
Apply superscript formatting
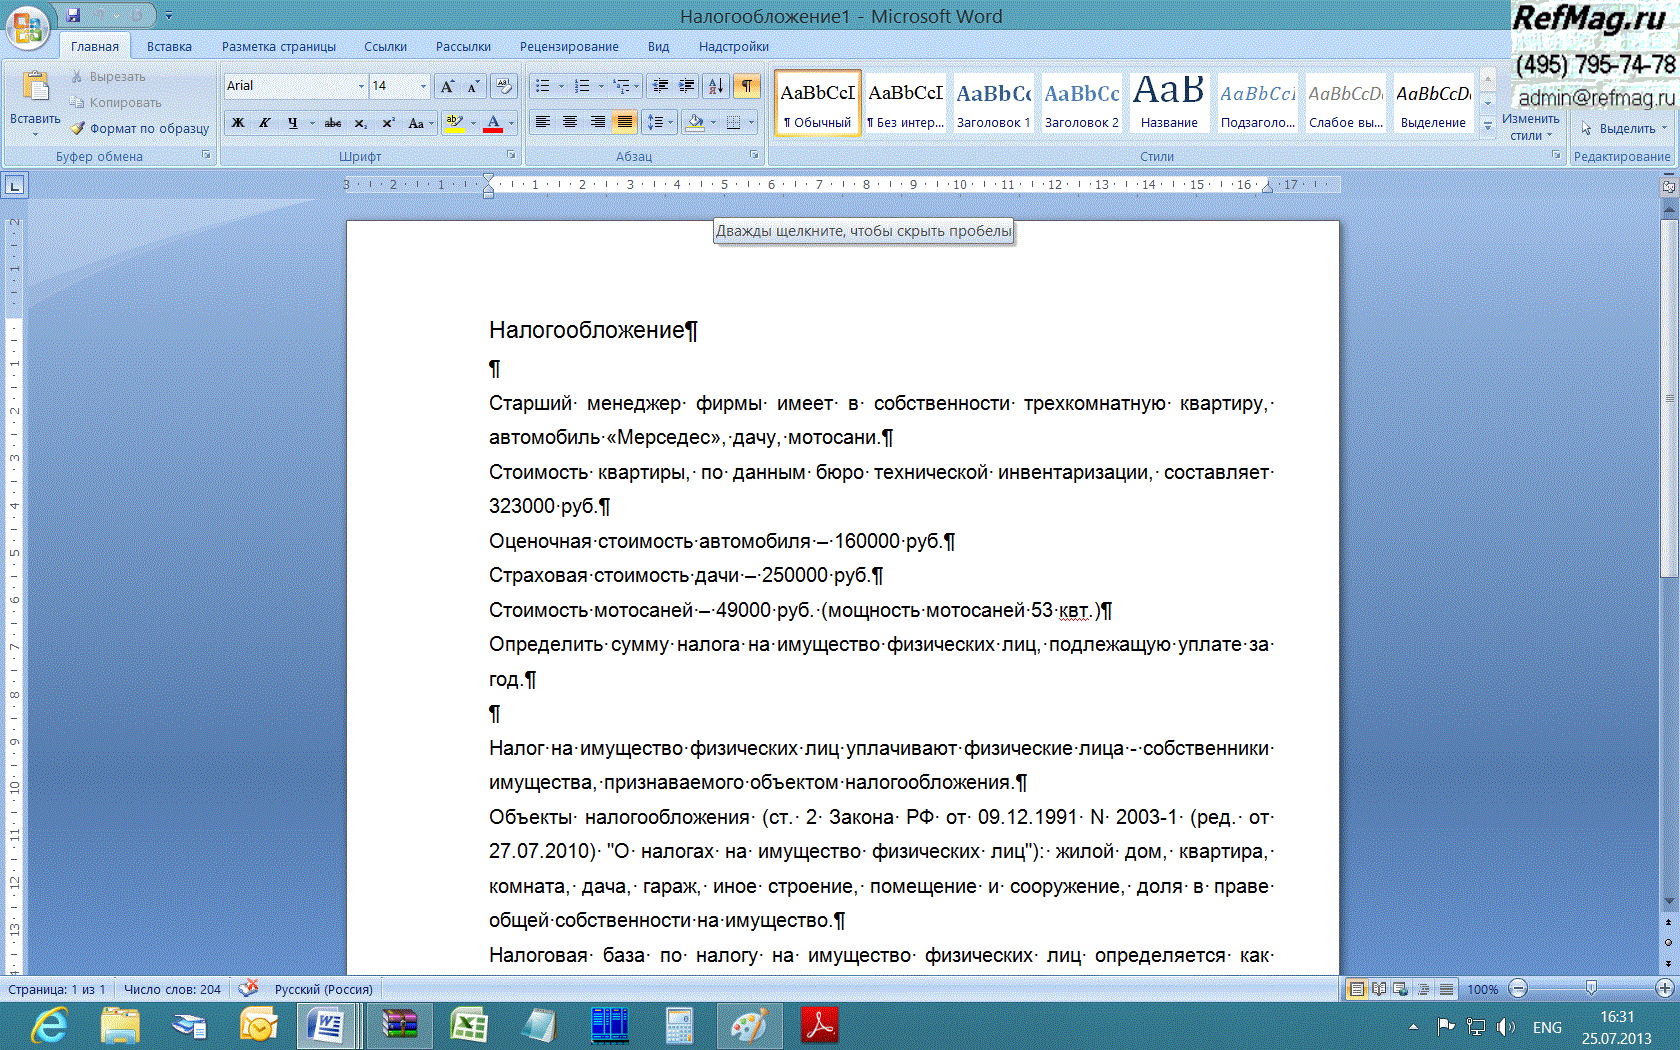click(388, 123)
